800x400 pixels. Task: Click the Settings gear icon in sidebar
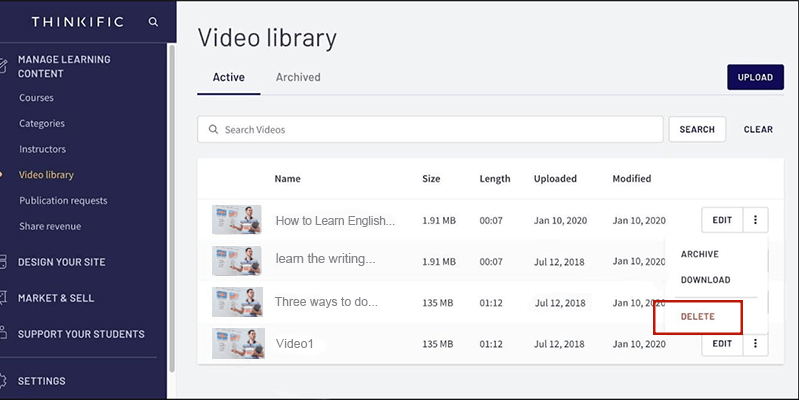3,381
